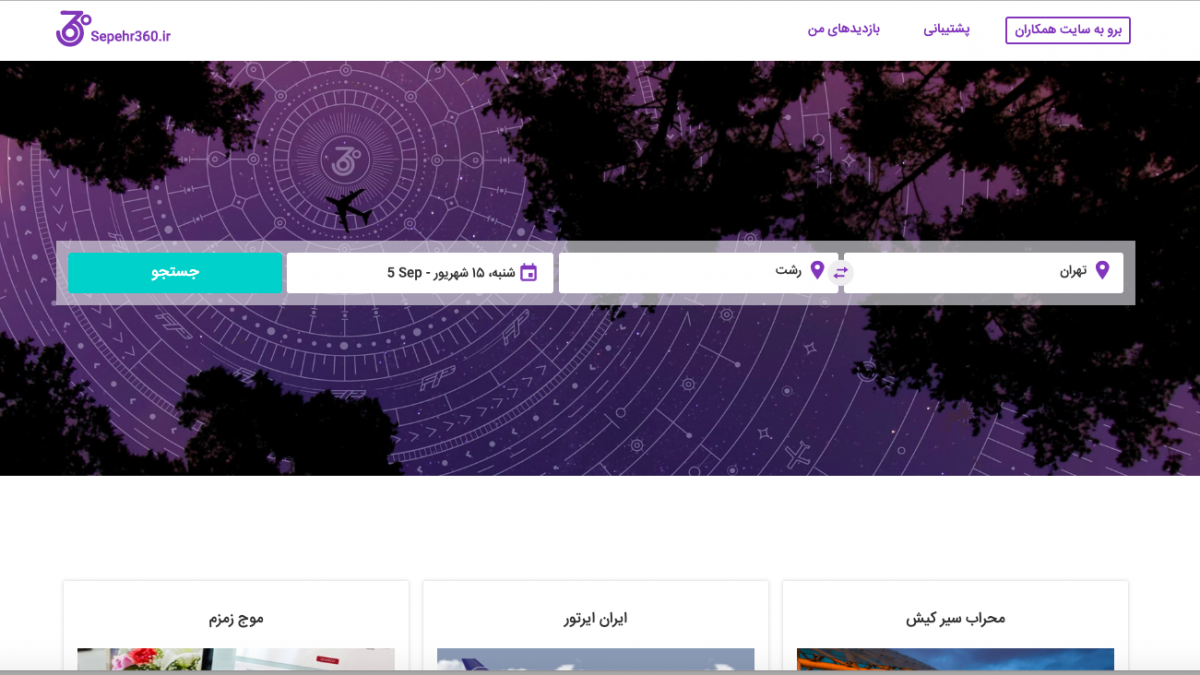Viewport: 1200px width, 675px height.
Task: Open برو به سایت همکاران button
Action: (x=1068, y=31)
